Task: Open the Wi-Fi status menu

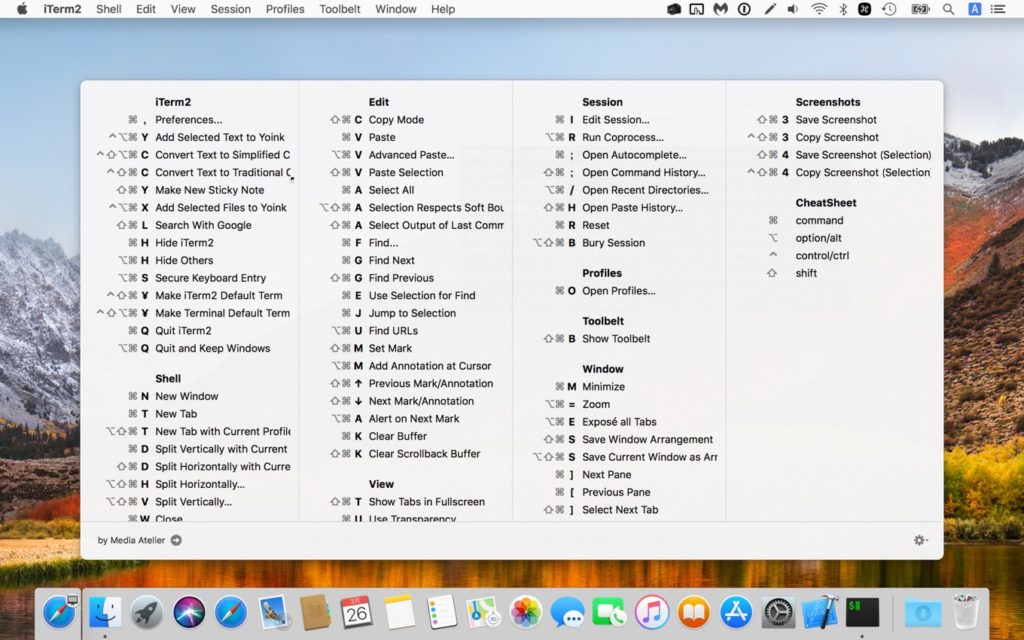Action: 819,9
